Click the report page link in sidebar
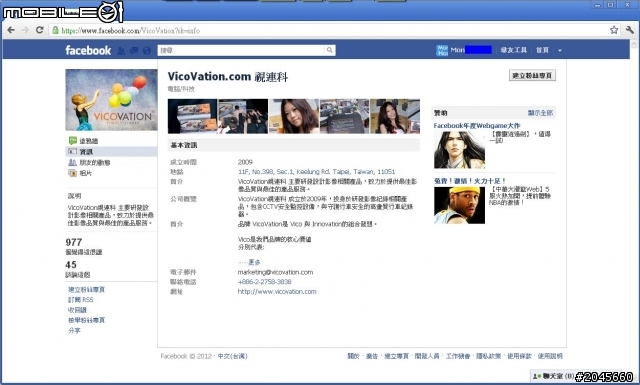The height and width of the screenshot is (385, 640). point(86,320)
